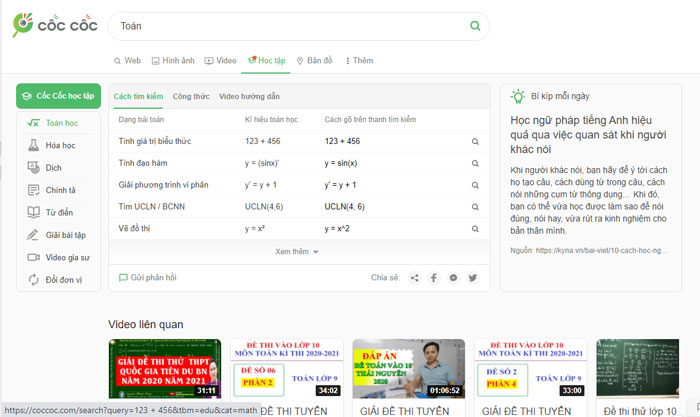700x417 pixels.
Task: Click search icon for Tính đạo hàm row
Action: pyautogui.click(x=475, y=163)
